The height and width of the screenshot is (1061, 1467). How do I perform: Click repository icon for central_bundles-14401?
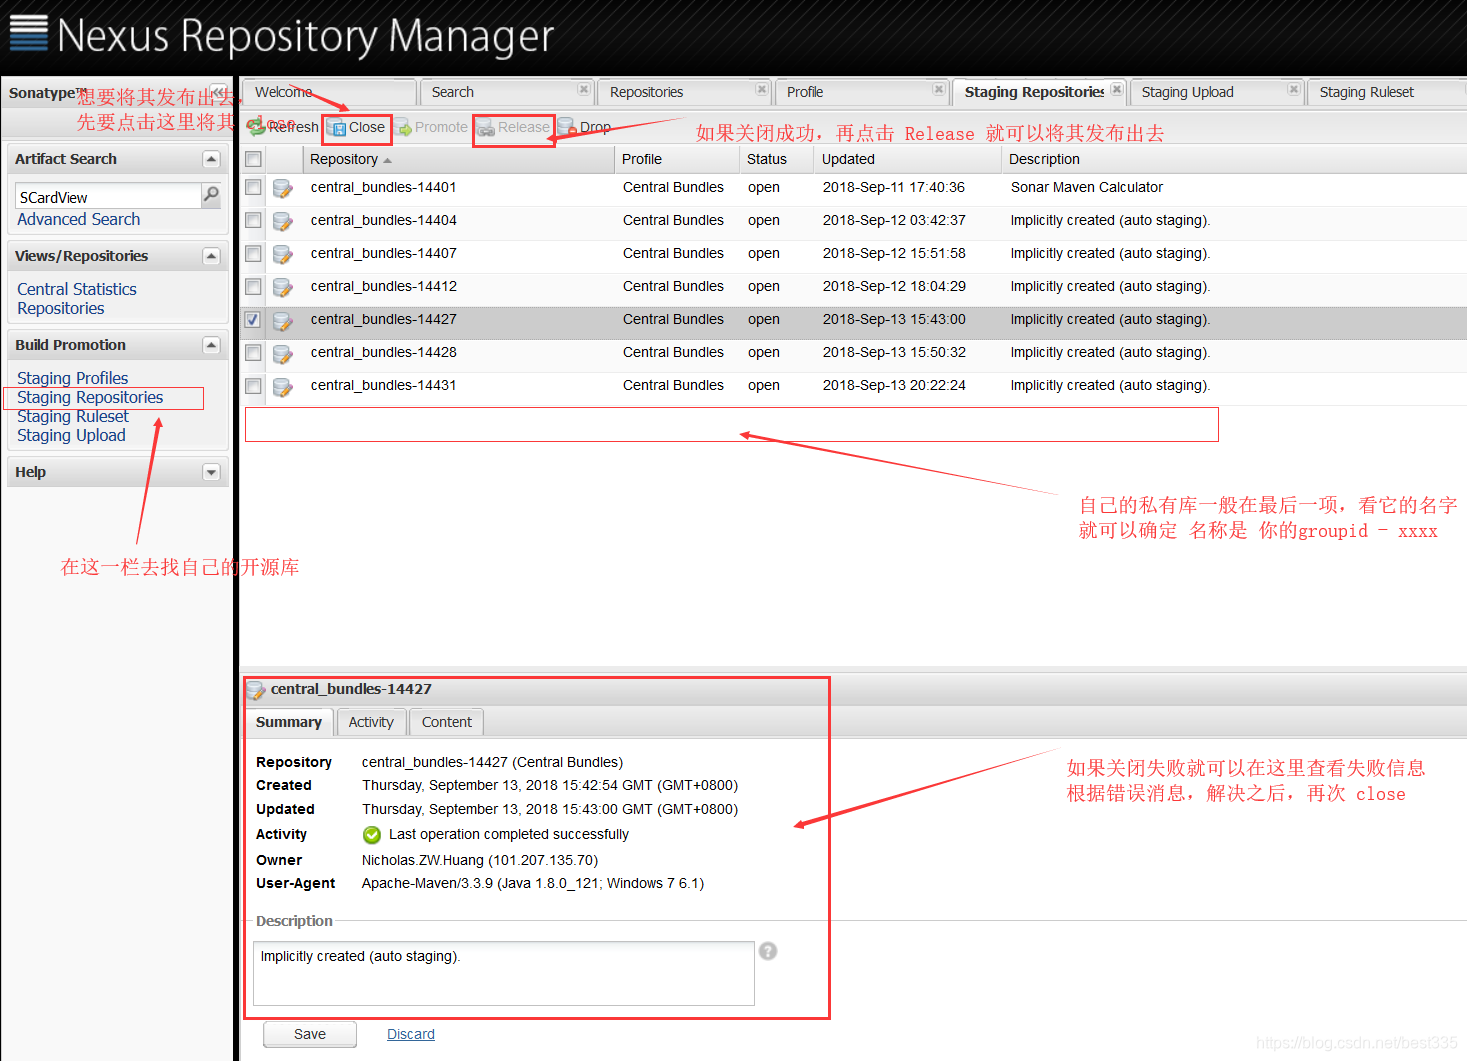pyautogui.click(x=283, y=188)
